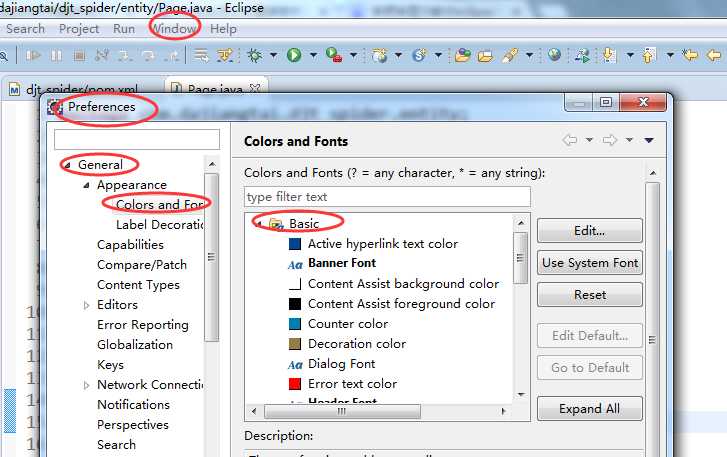This screenshot has height=457, width=727.
Task: Open the Project menu
Action: [x=79, y=29]
